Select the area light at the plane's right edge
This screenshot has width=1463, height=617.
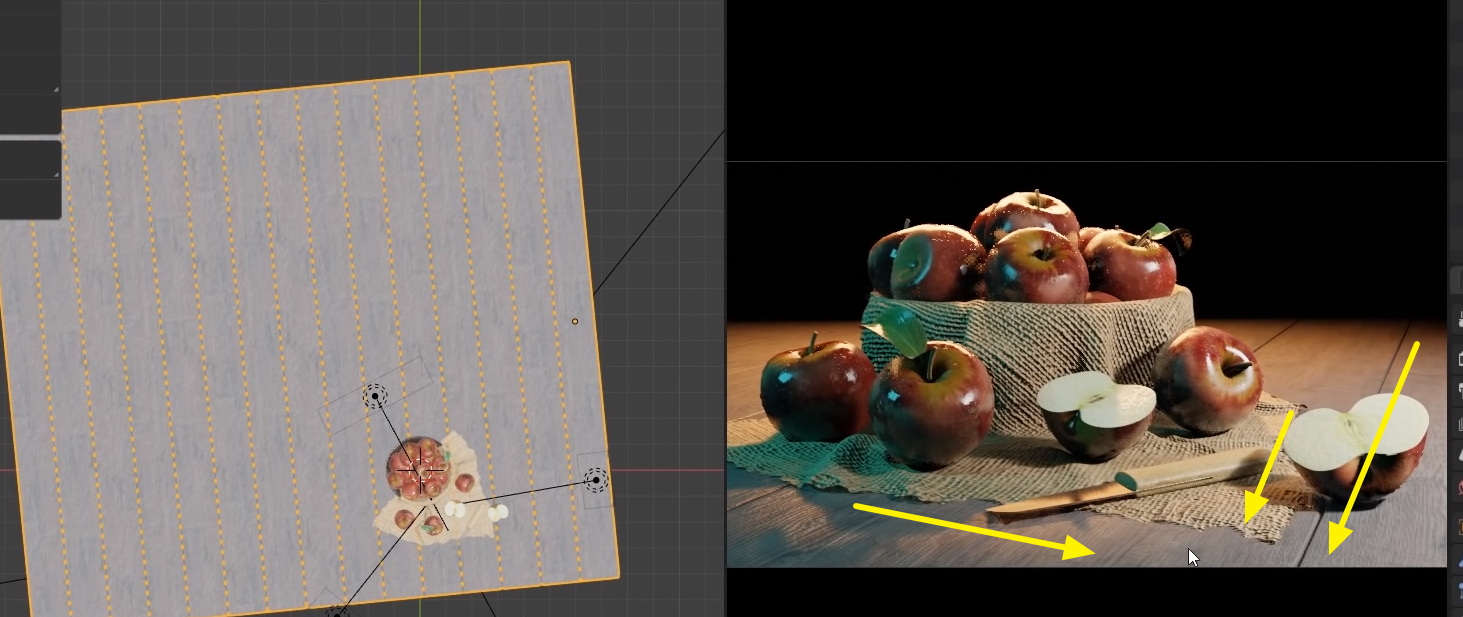pyautogui.click(x=596, y=480)
